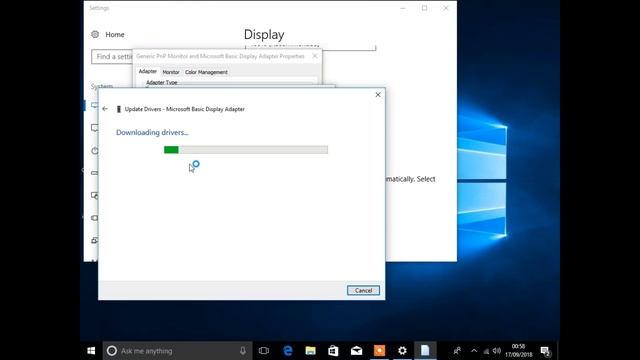The height and width of the screenshot is (360, 640).
Task: Click the Cortana circle icon
Action: pyautogui.click(x=112, y=351)
